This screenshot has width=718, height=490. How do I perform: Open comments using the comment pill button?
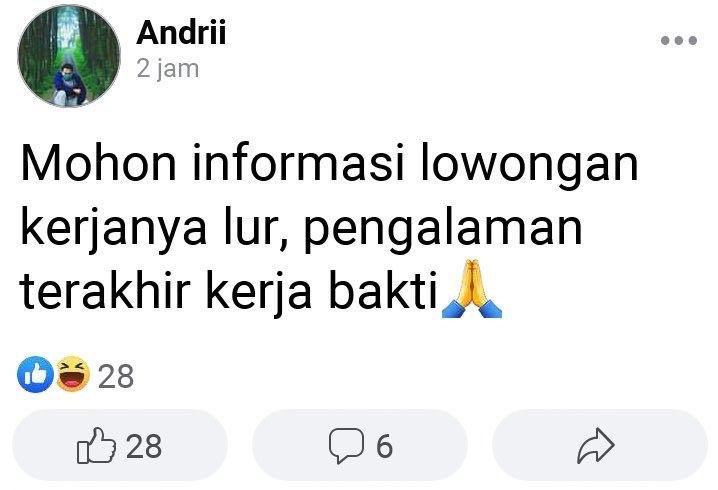(x=360, y=445)
